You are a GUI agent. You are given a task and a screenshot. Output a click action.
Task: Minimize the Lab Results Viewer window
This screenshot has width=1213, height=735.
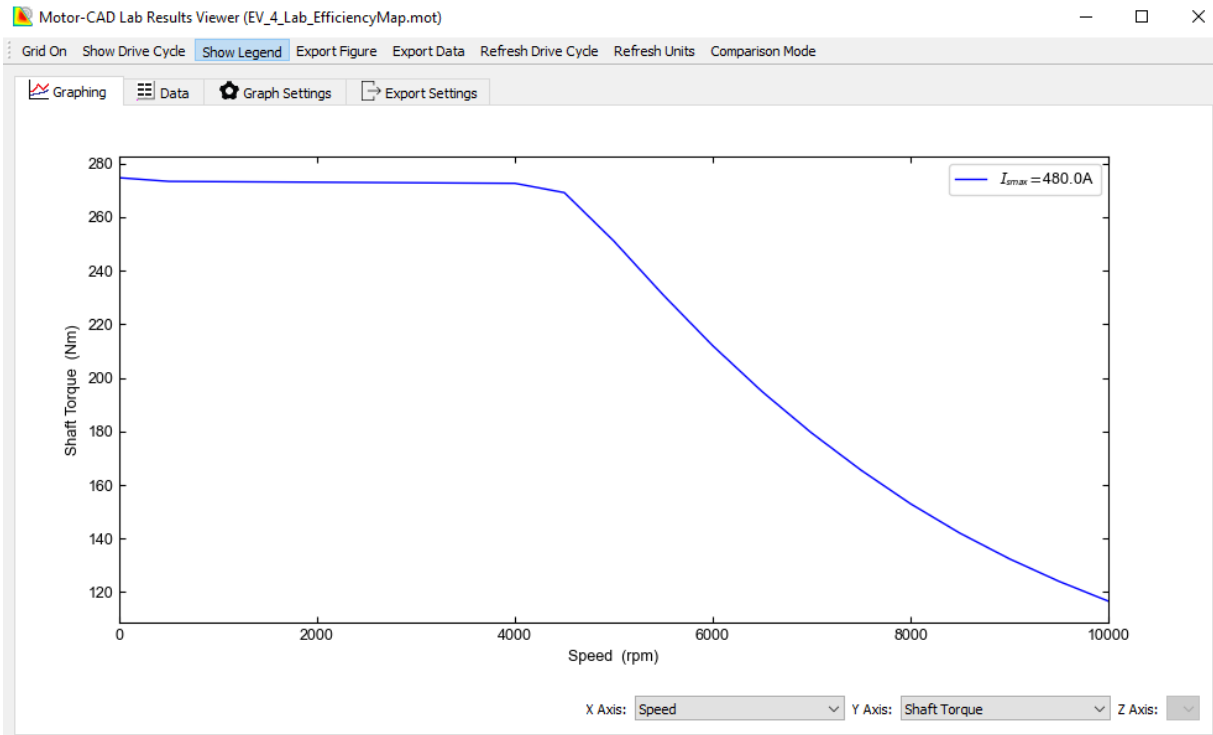point(1086,17)
